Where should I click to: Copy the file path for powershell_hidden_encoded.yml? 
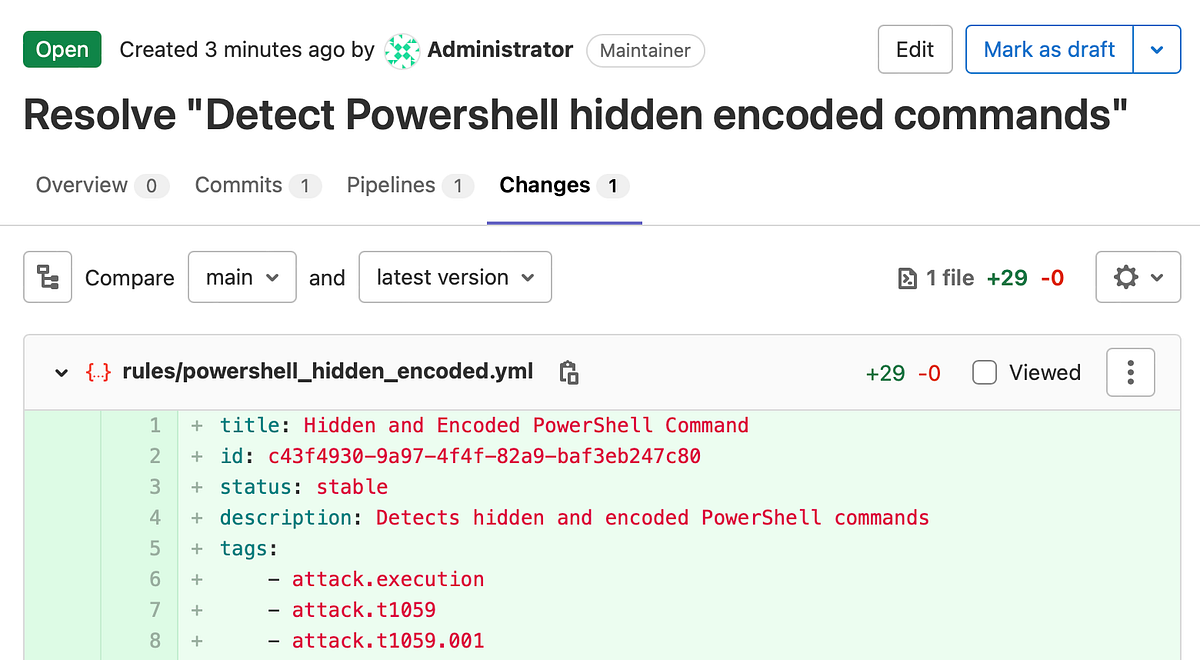568,372
